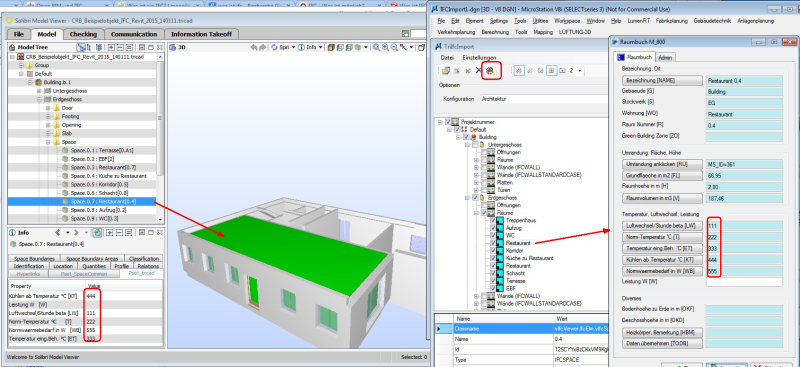Expand the Untergeschoss node in Model Tree
The height and width of the screenshot is (367, 800).
[x=39, y=90]
